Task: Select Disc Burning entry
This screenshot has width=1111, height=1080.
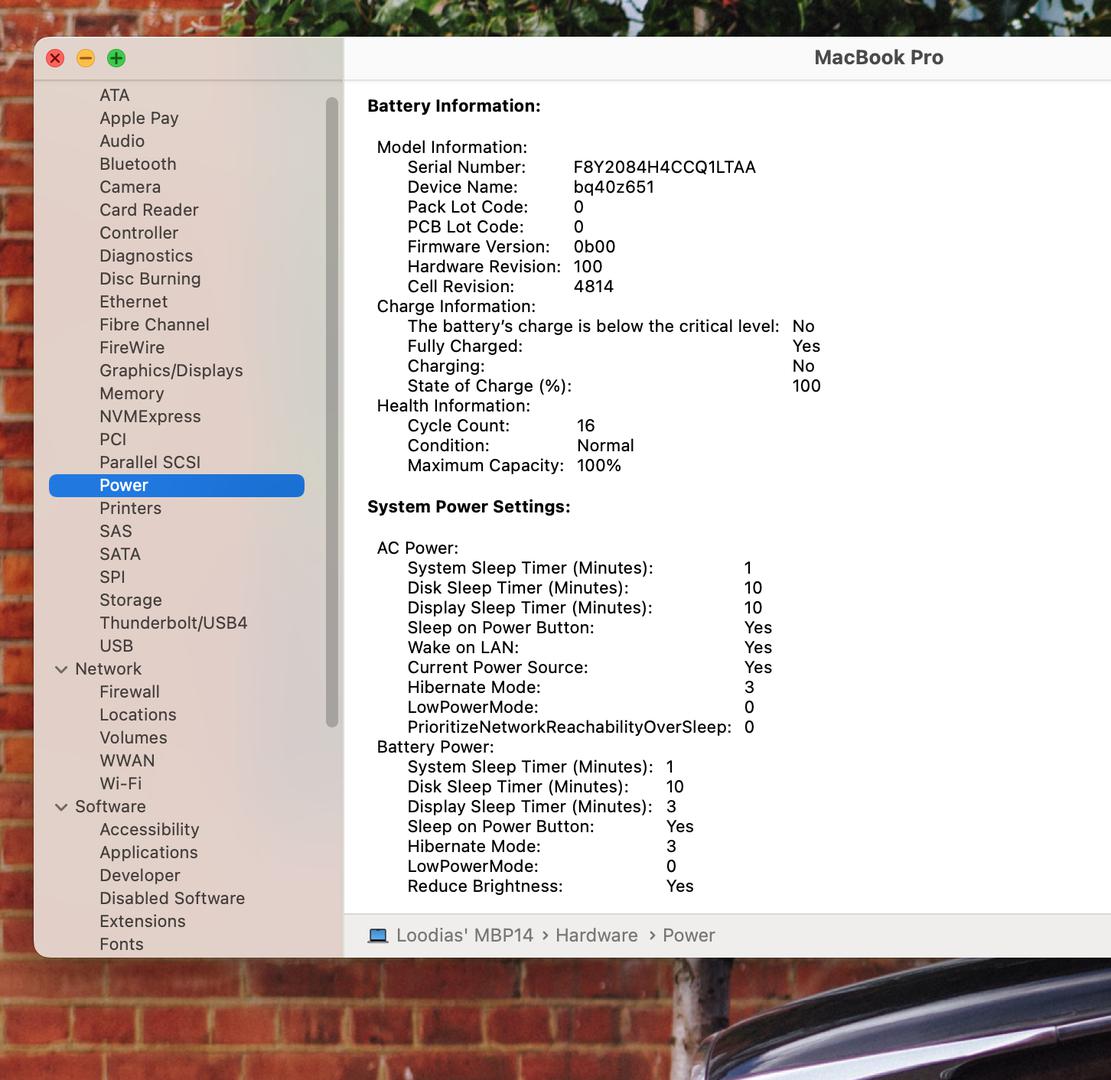Action: click(x=150, y=279)
